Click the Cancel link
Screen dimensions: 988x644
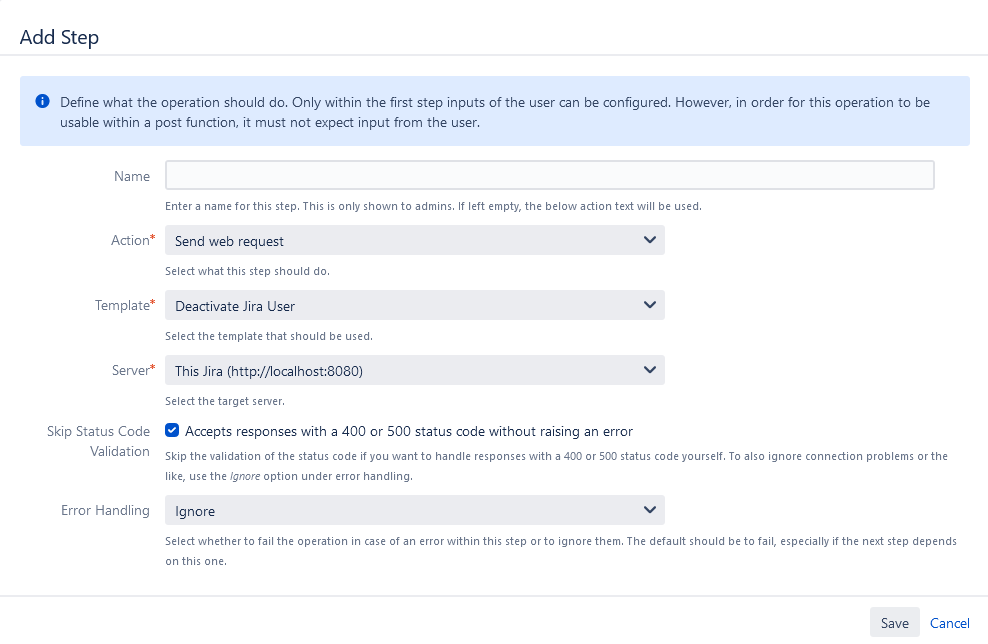(949, 623)
